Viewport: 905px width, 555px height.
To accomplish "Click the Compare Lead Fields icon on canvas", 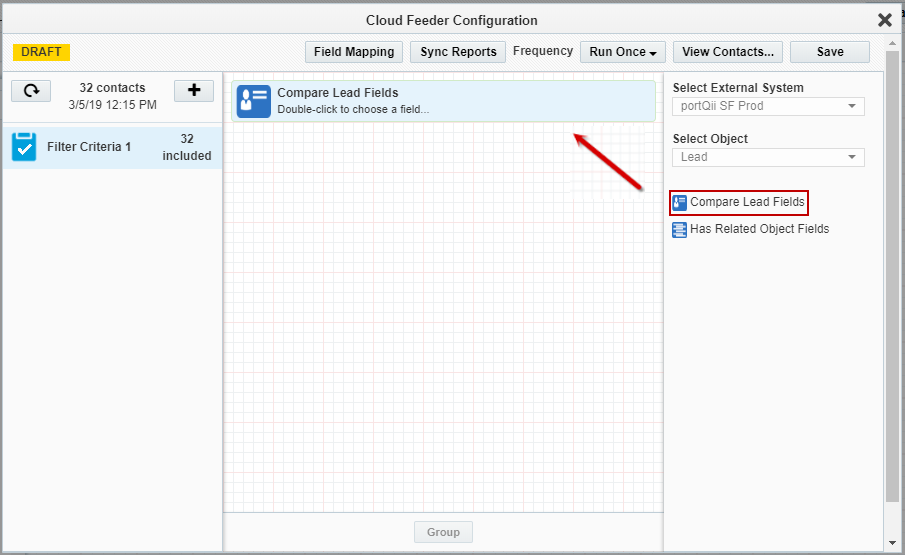I will [x=254, y=101].
